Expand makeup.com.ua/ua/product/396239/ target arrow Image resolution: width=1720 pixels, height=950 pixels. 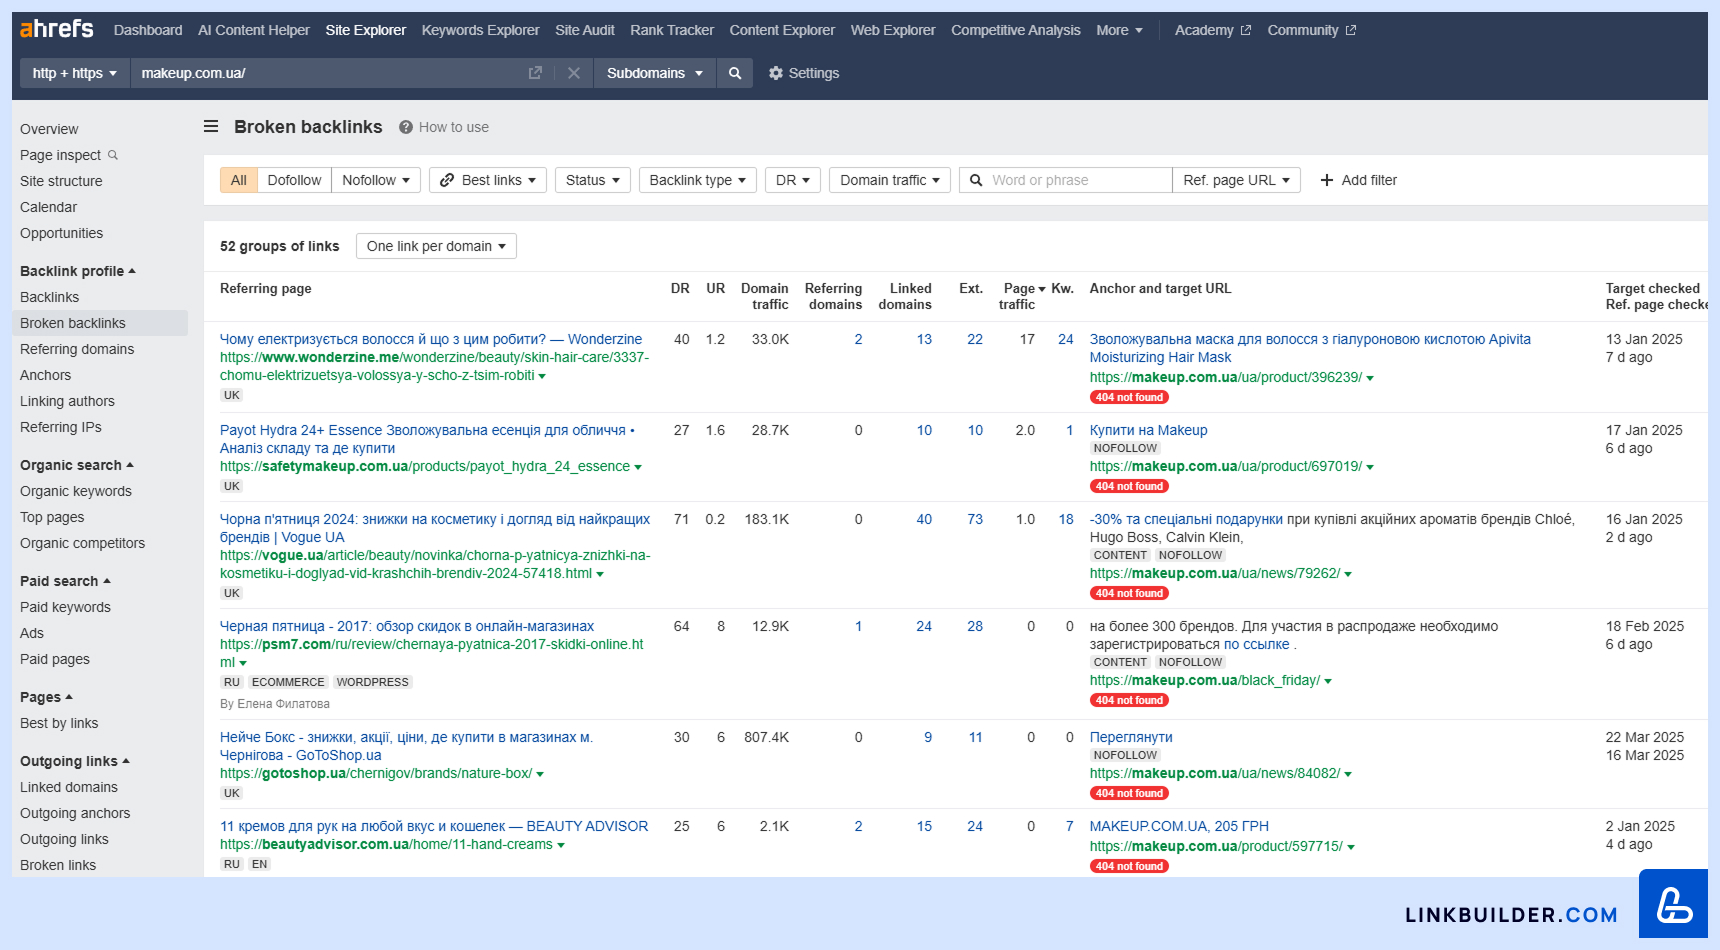click(x=1370, y=378)
